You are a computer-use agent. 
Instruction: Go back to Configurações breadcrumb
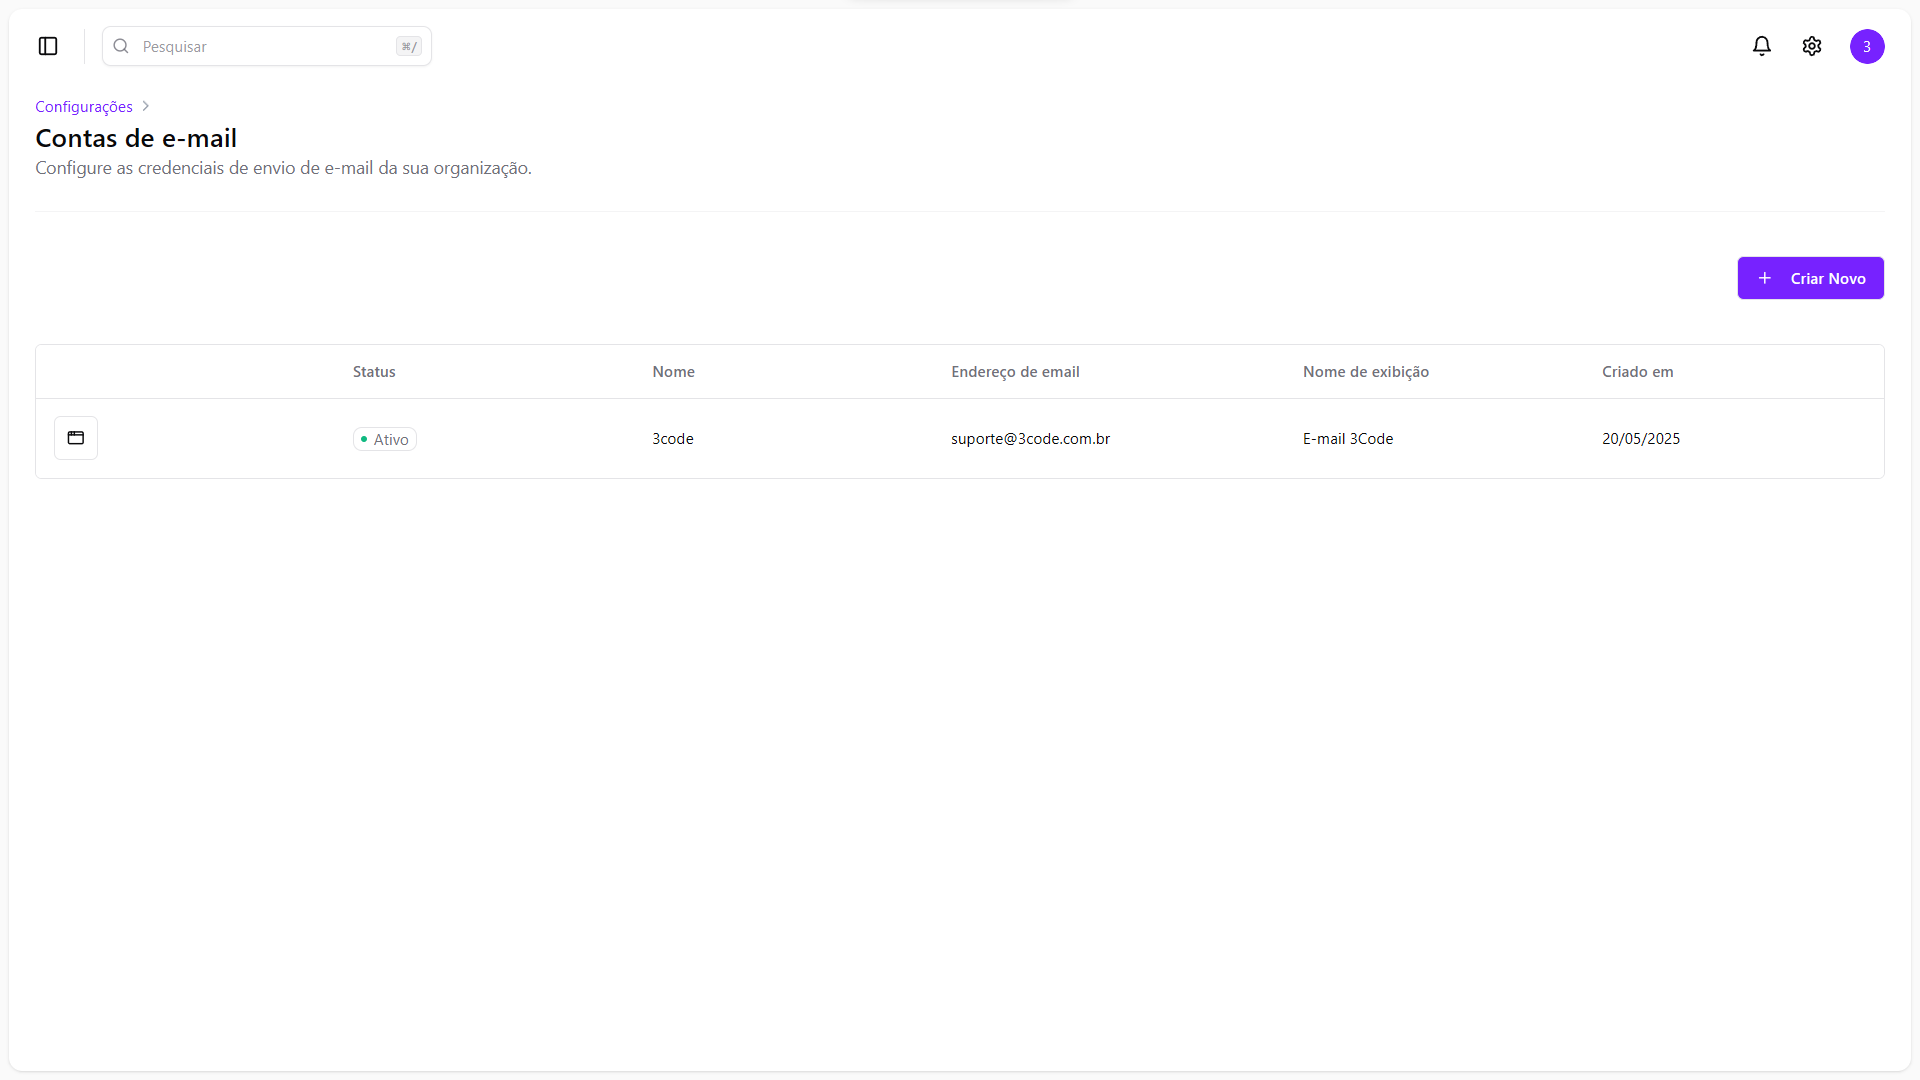click(x=84, y=106)
